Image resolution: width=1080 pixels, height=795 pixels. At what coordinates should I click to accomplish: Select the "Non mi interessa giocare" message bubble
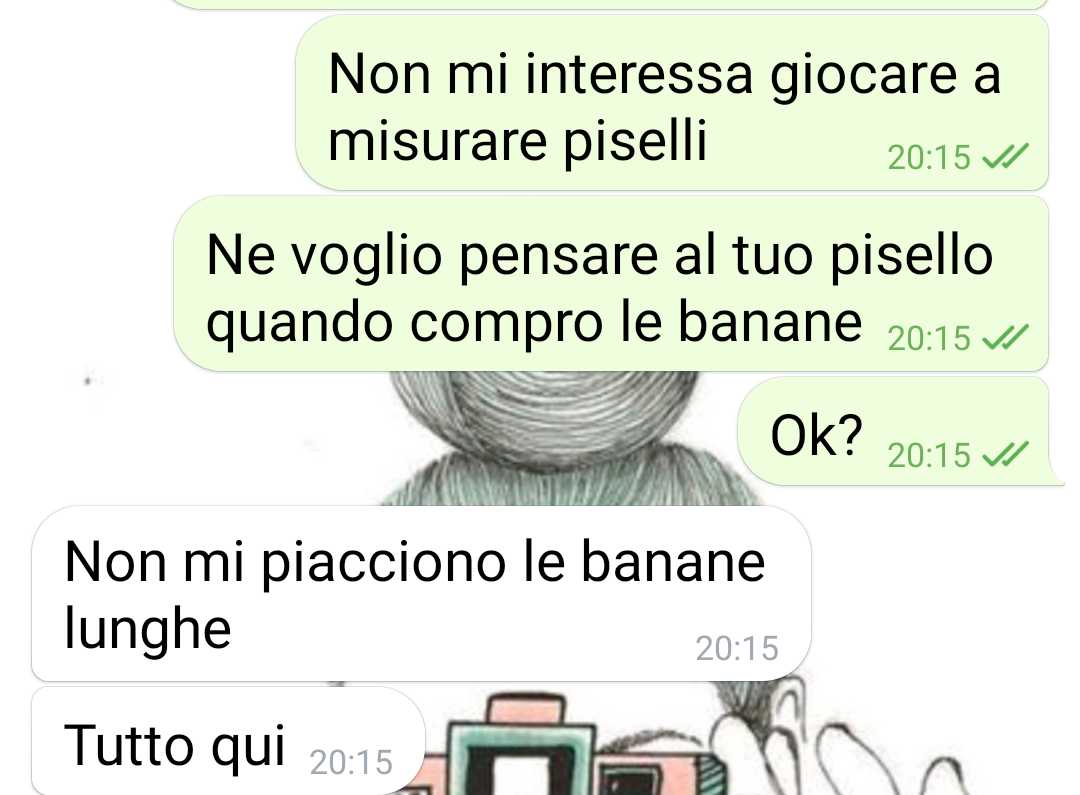coord(672,103)
